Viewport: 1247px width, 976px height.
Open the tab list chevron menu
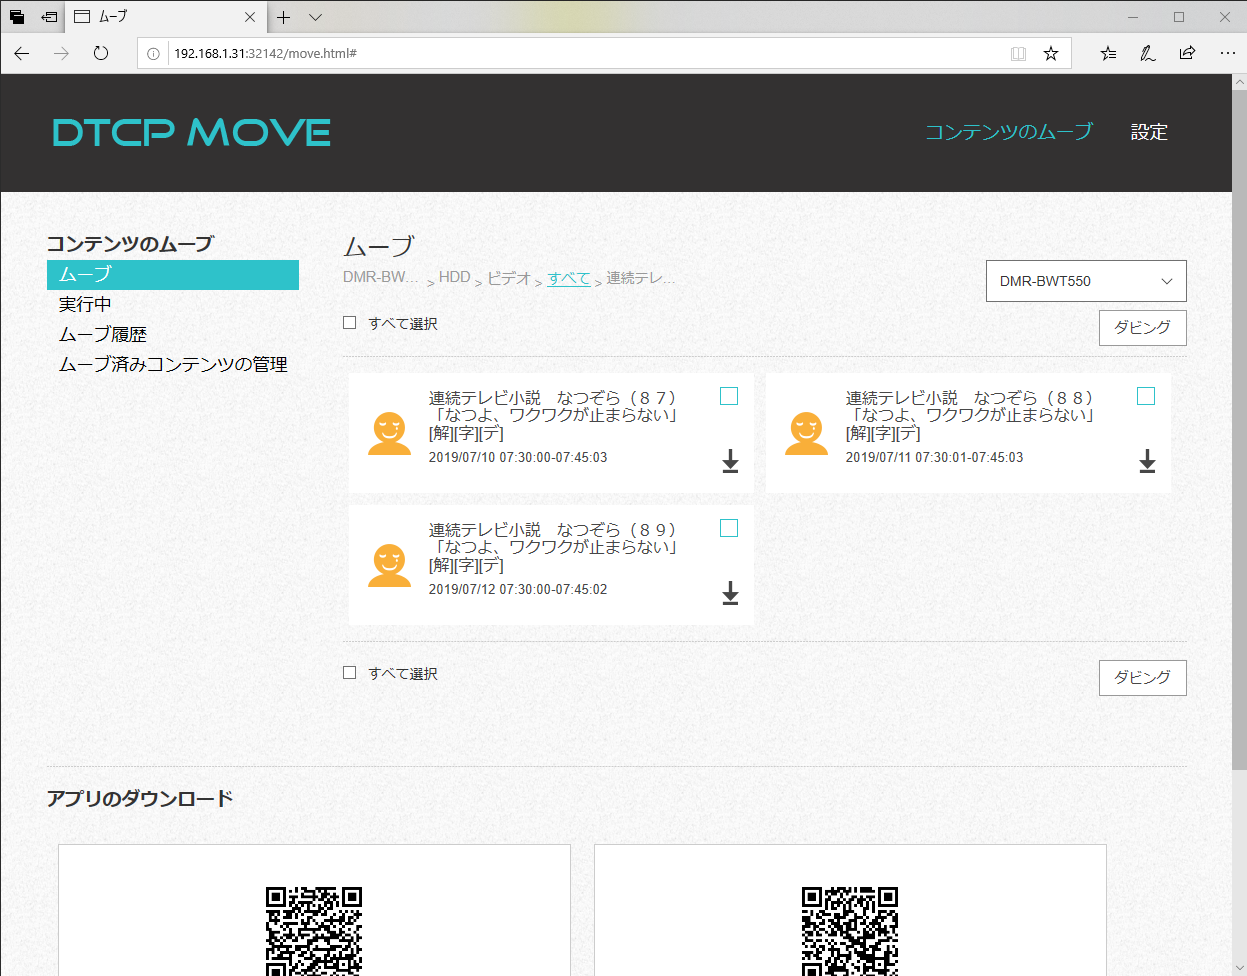coord(315,17)
